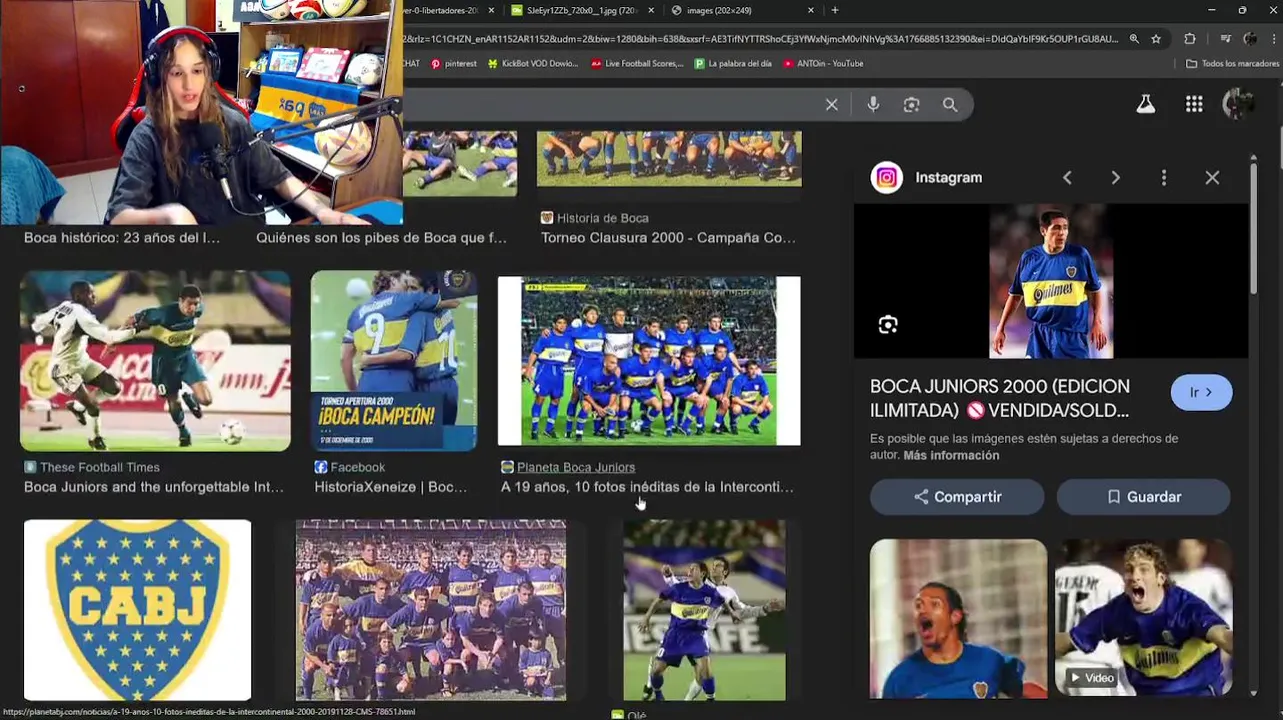Open Chrome profile icon in toolbar
Viewport: 1283px width, 720px height.
click(1250, 39)
